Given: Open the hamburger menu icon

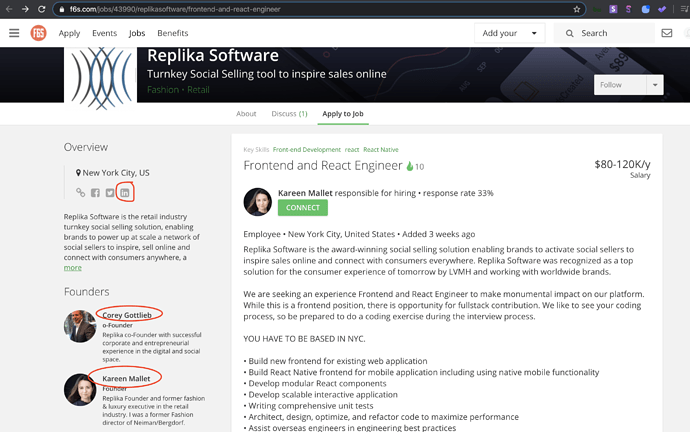Looking at the screenshot, I should point(14,33).
